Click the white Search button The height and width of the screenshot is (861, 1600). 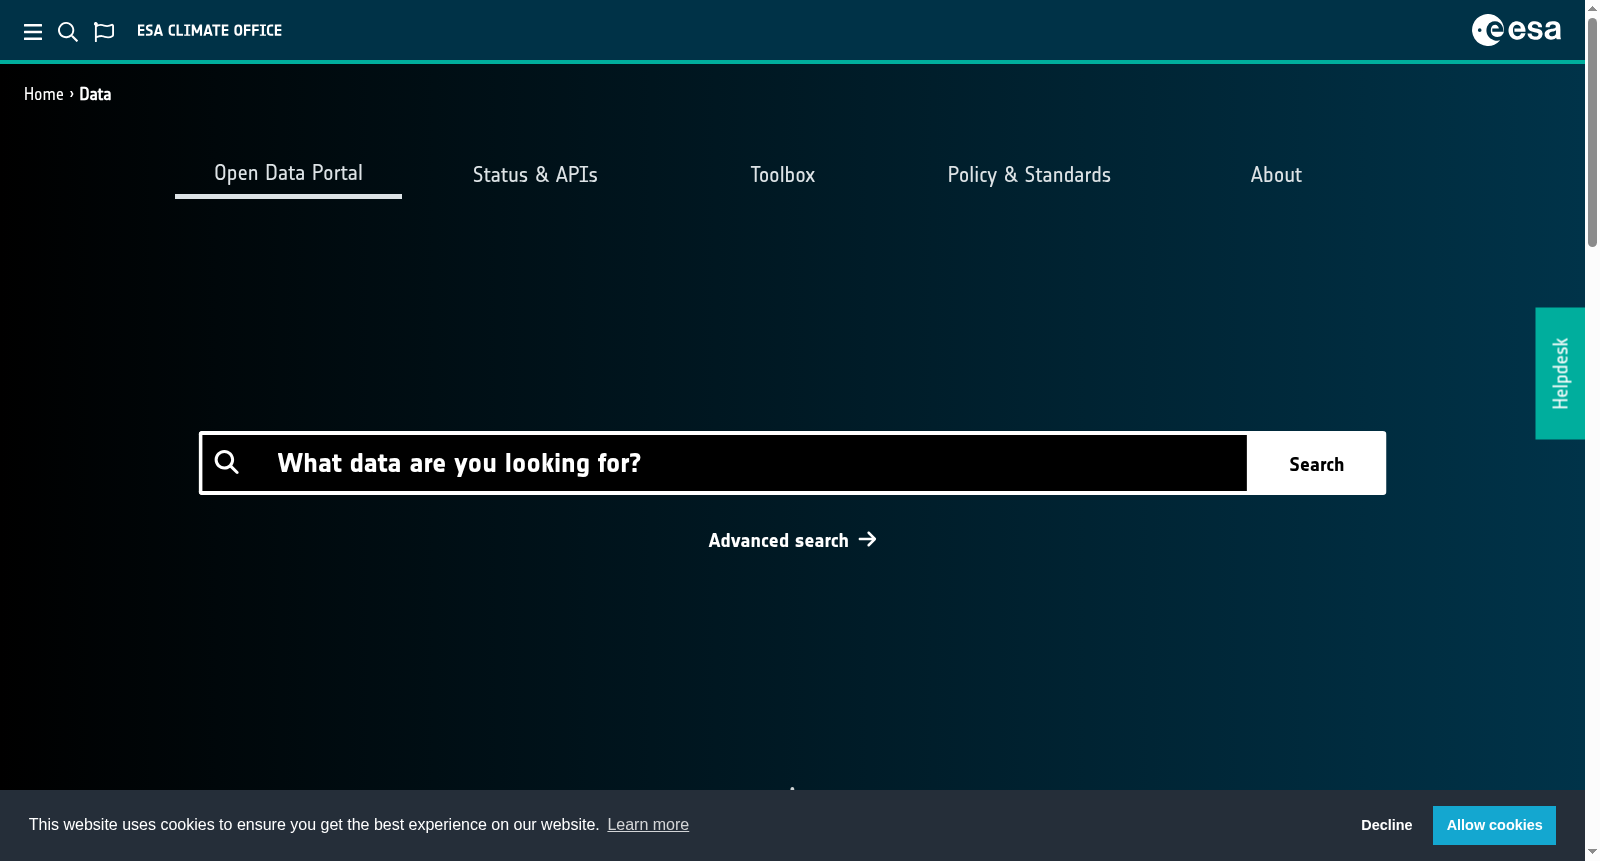tap(1316, 463)
